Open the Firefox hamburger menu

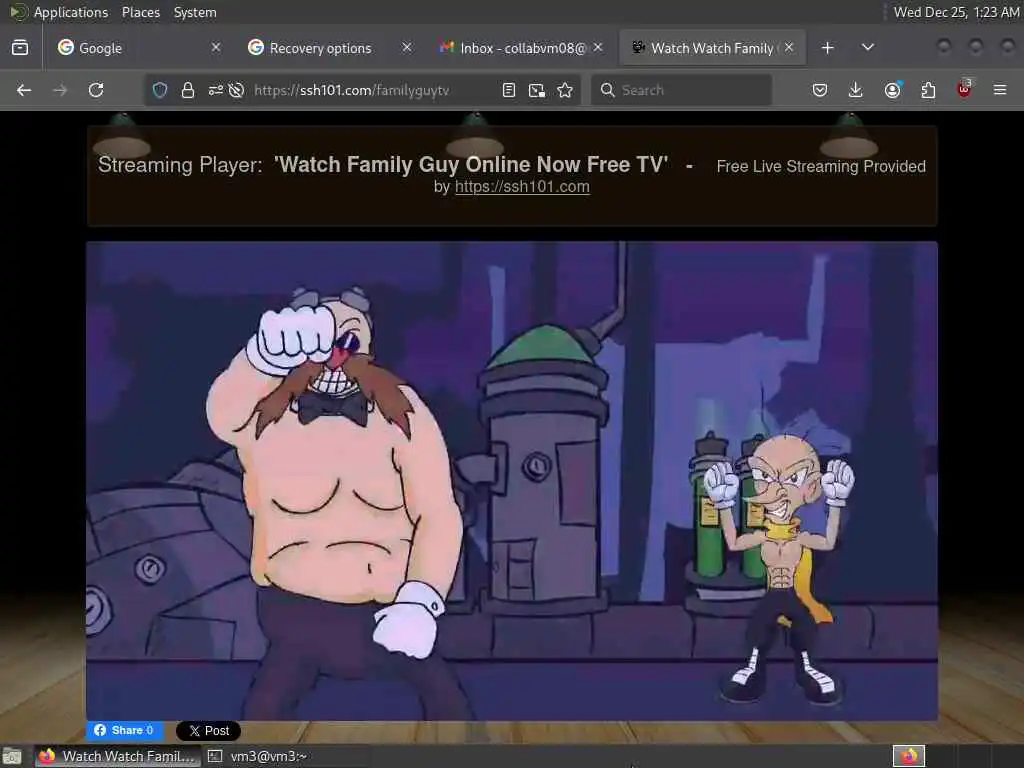1000,90
